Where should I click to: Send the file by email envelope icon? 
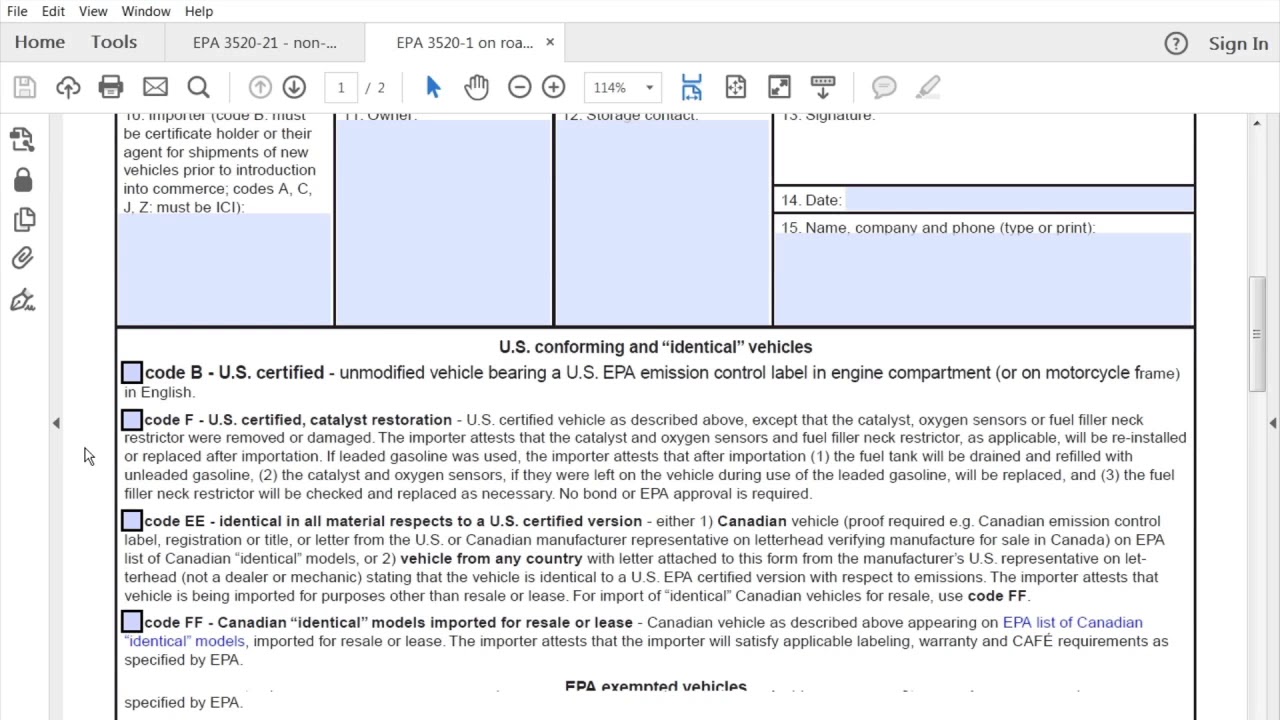(155, 87)
